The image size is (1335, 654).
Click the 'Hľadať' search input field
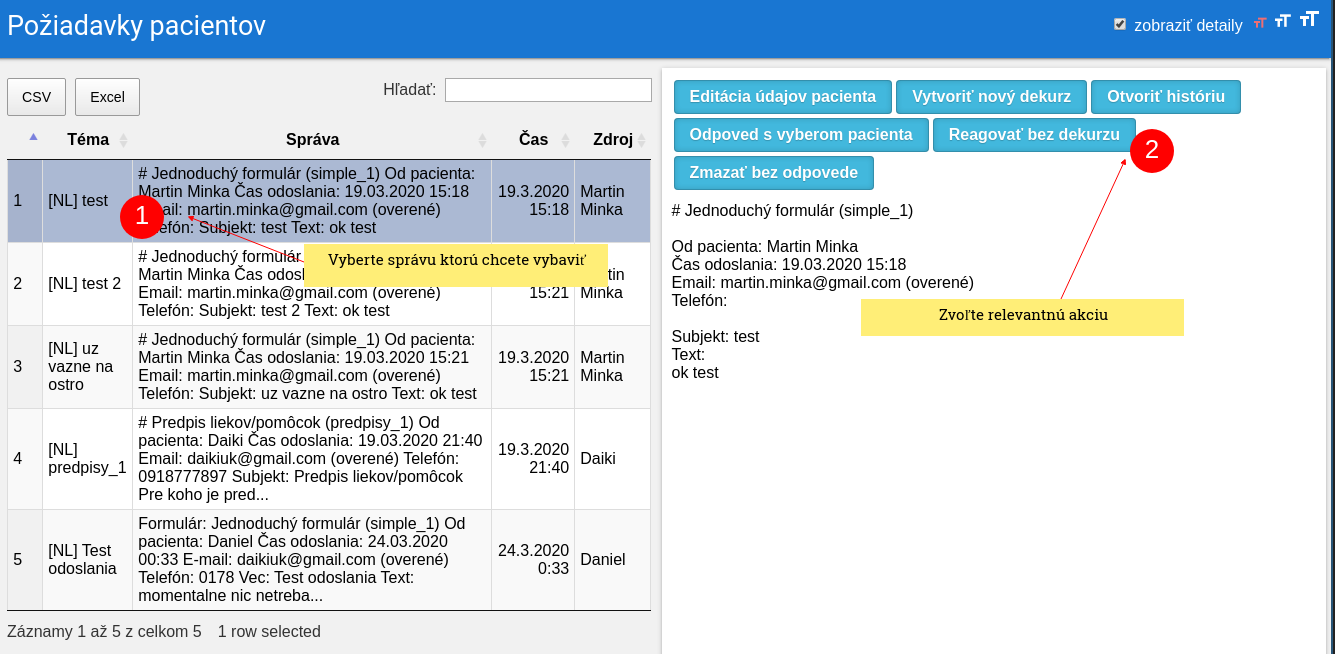548,90
